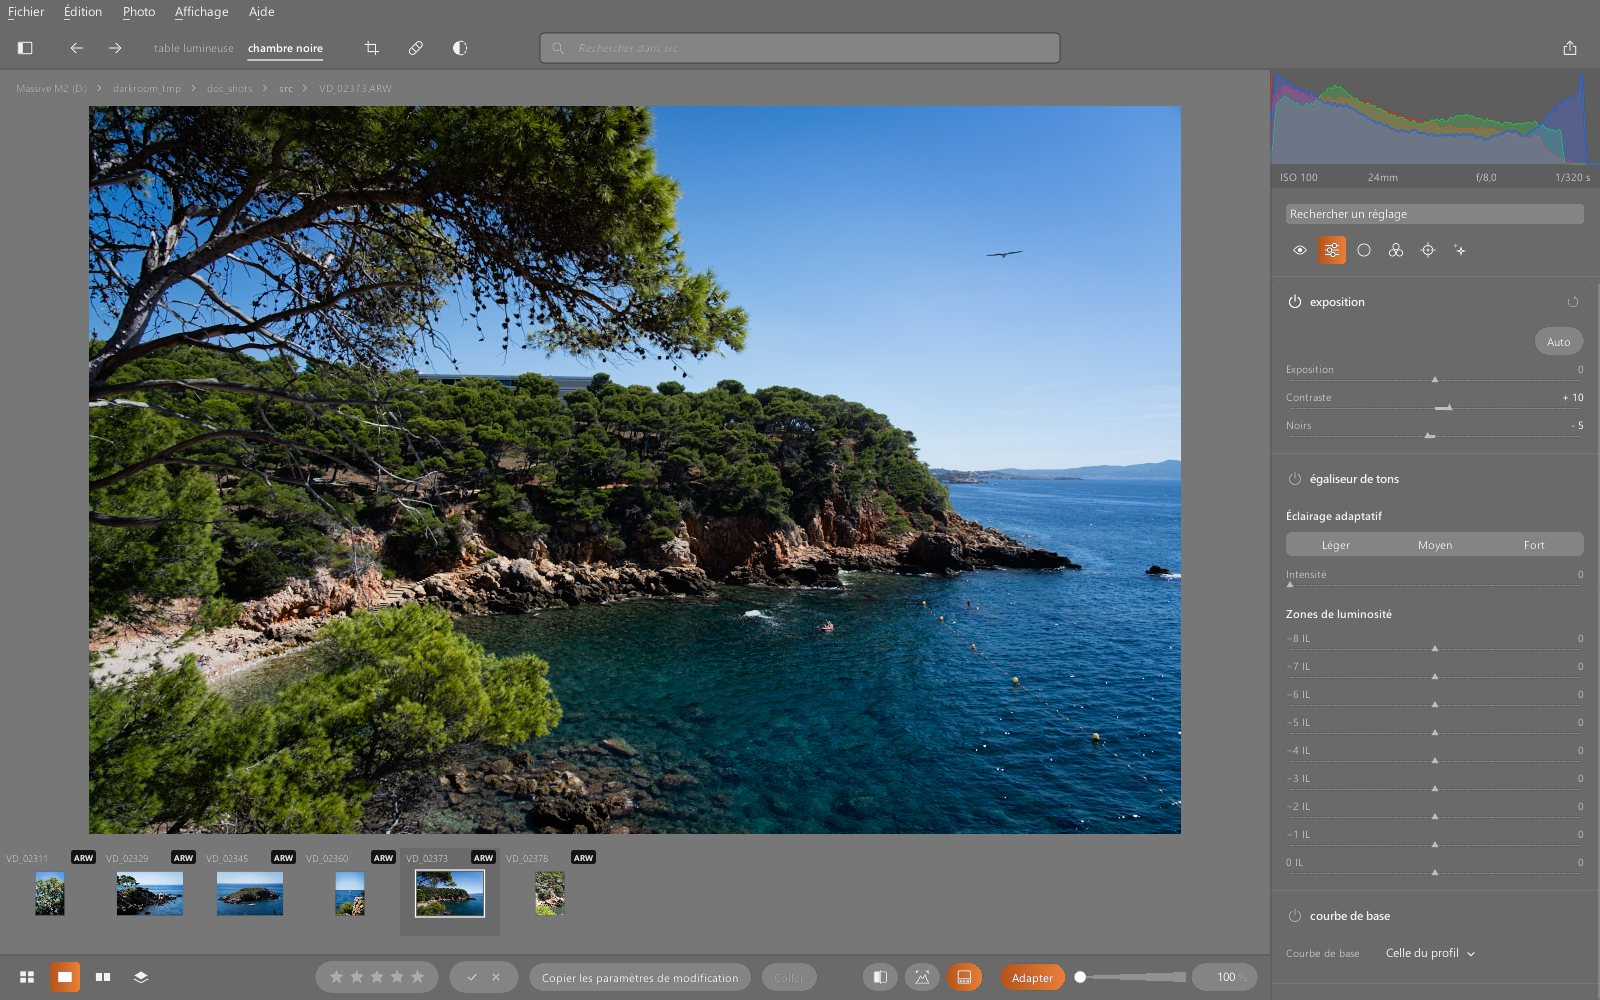Open the Édition menu
1600x1000 pixels.
tap(83, 12)
